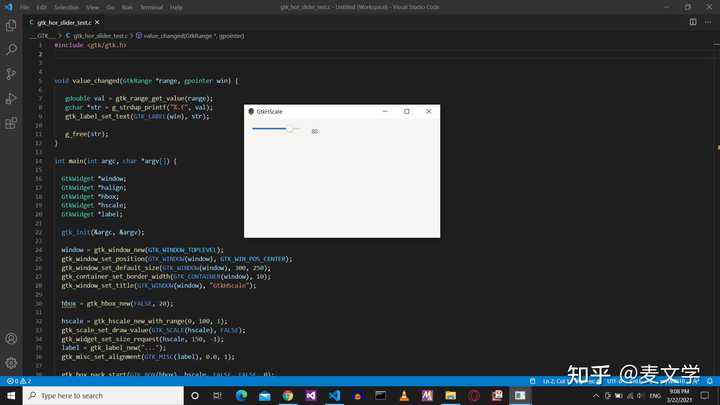Click the GtkHScale slider thumb
Viewport: 720px width, 405px height.
pyautogui.click(x=290, y=129)
